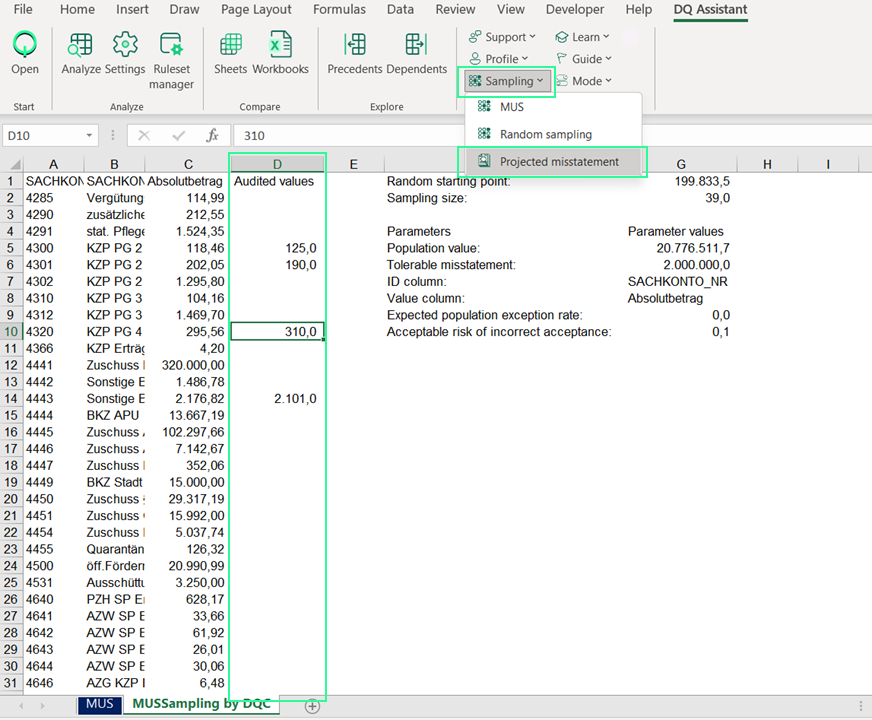Viewport: 872px width, 720px height.
Task: Compare Sheets using the Sheets icon
Action: tap(231, 52)
